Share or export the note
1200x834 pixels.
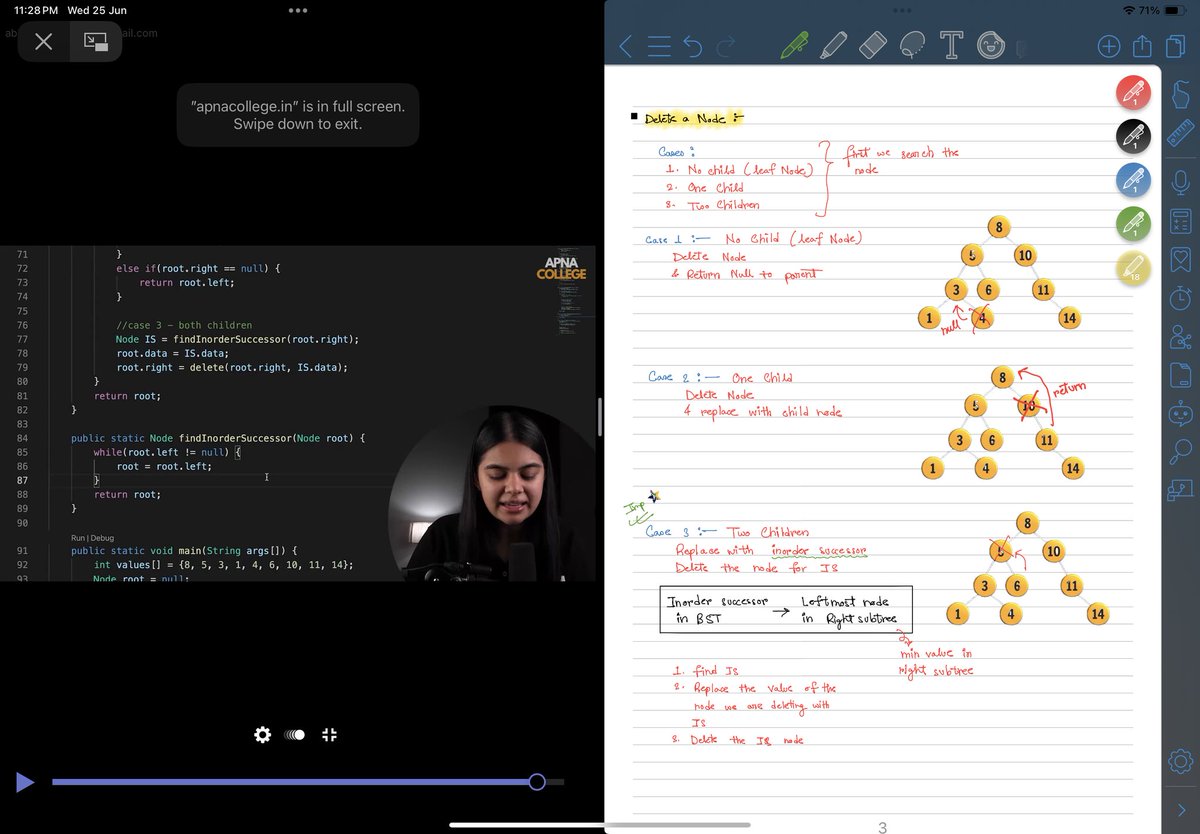click(1142, 45)
